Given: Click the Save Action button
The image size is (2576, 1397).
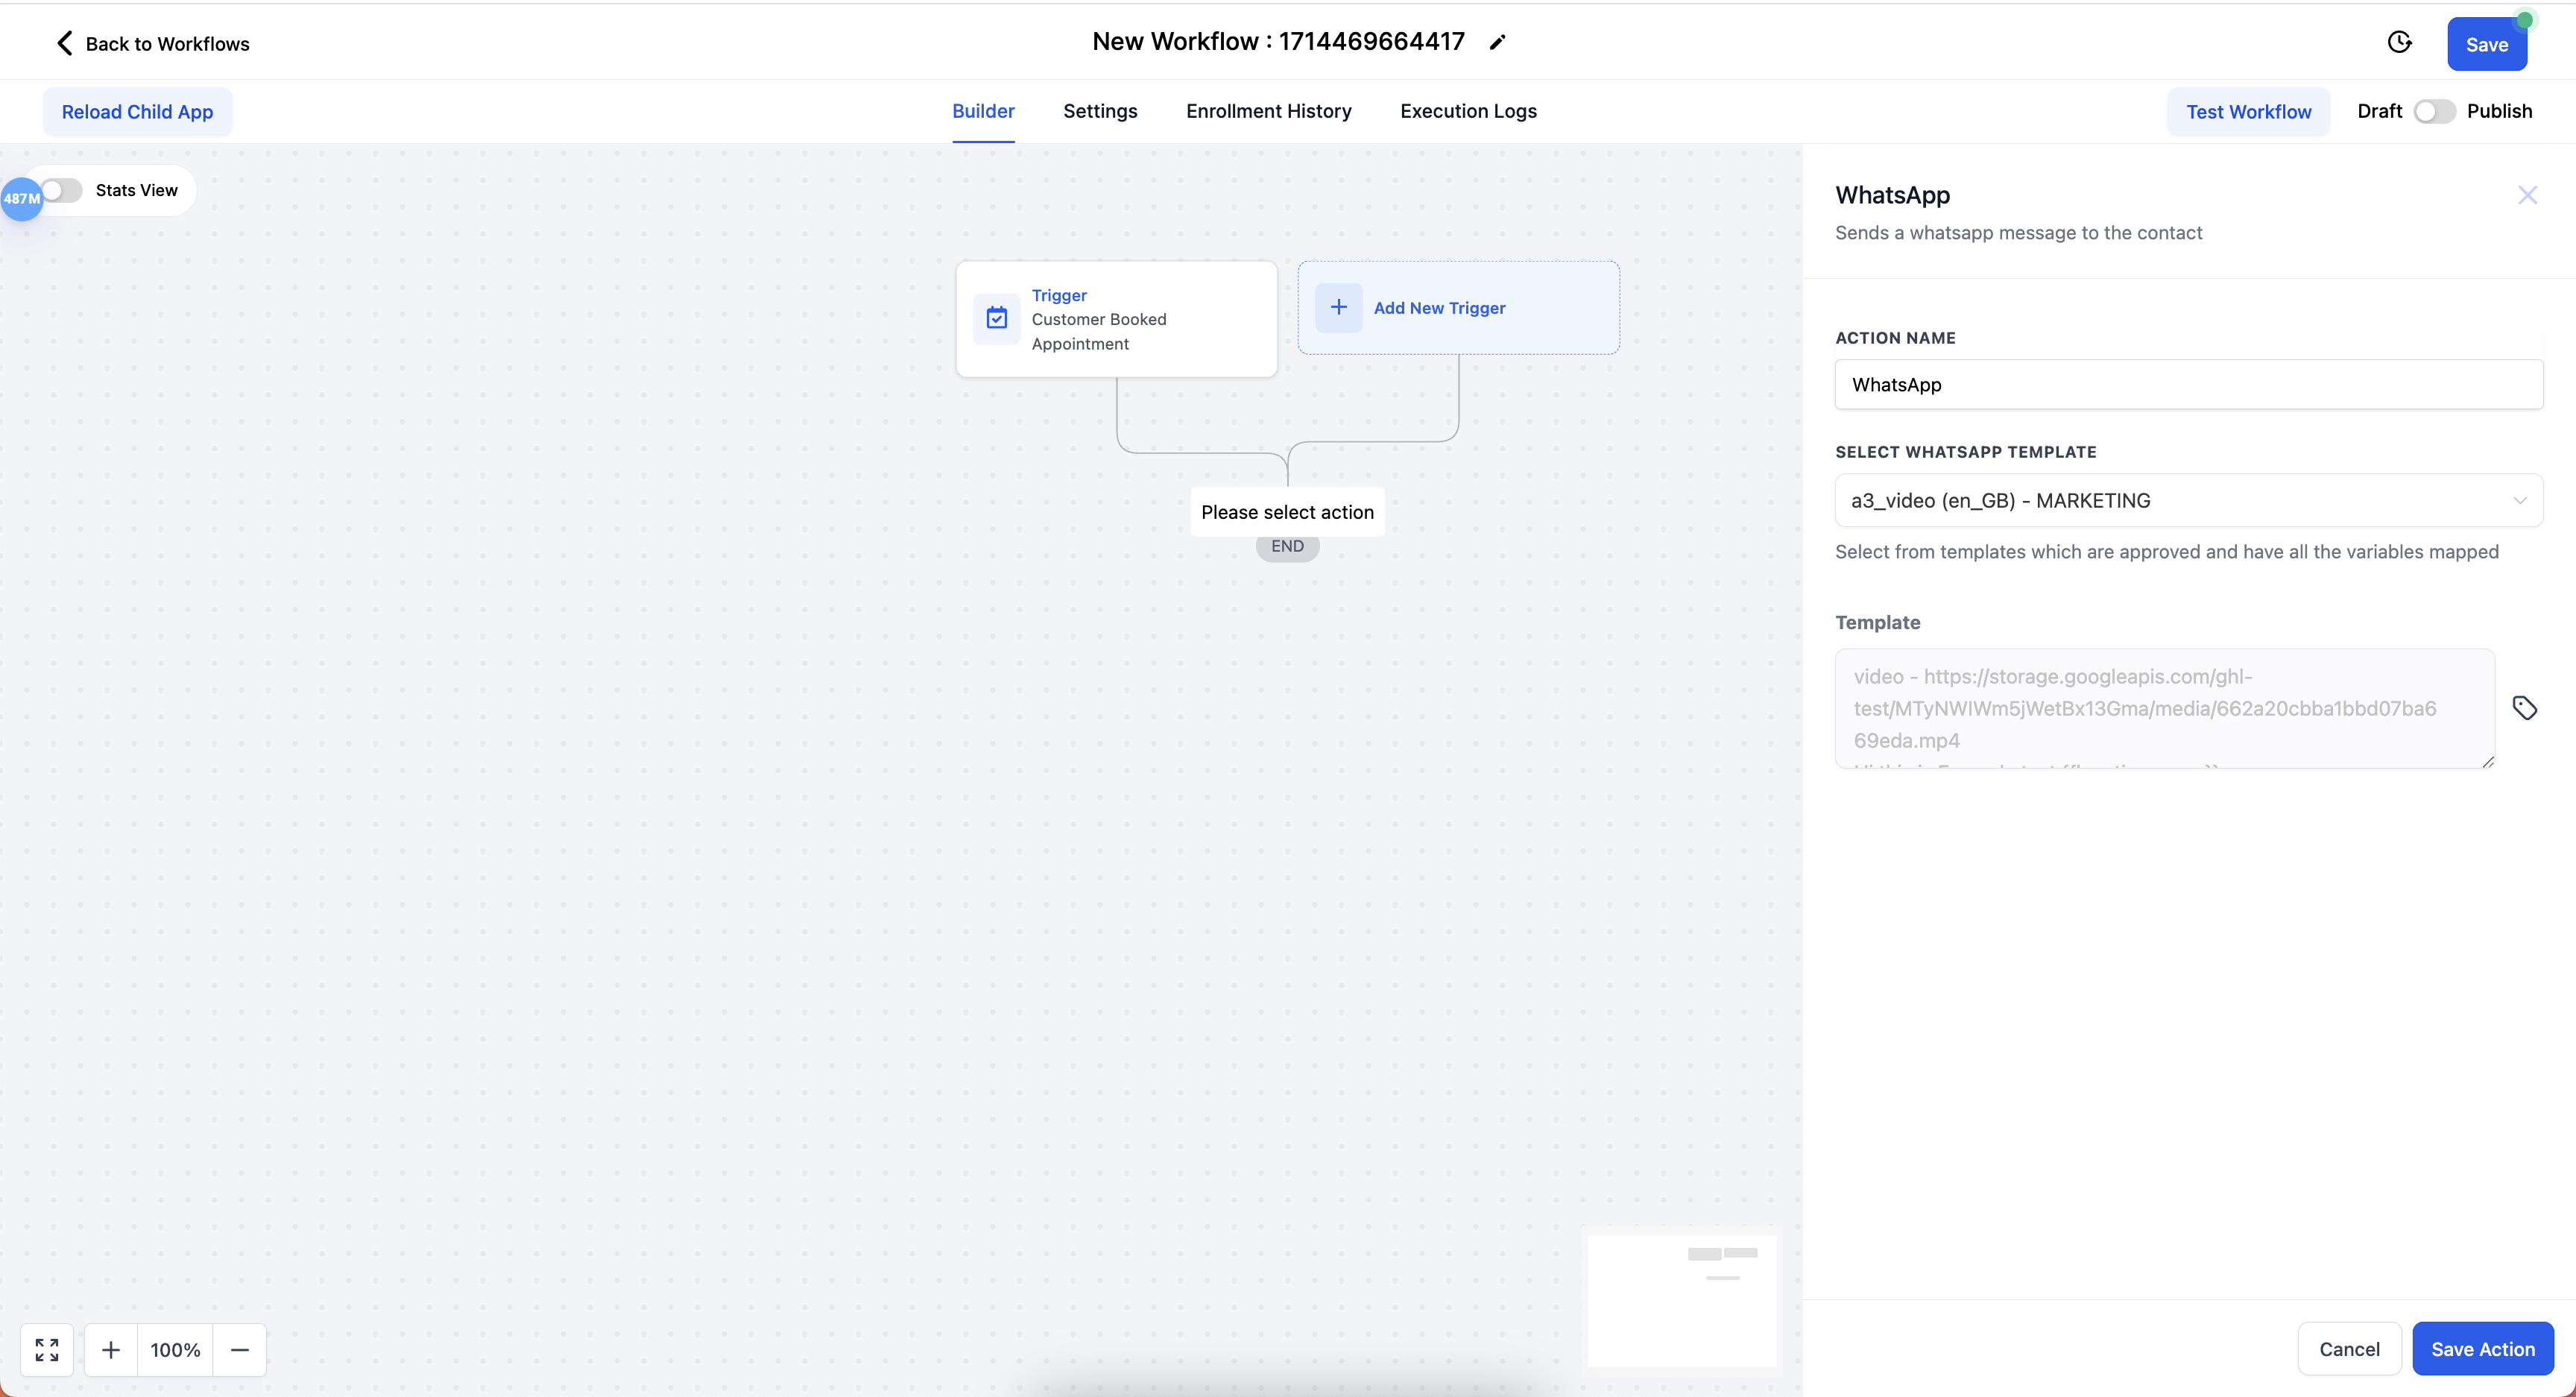Looking at the screenshot, I should point(2482,1348).
